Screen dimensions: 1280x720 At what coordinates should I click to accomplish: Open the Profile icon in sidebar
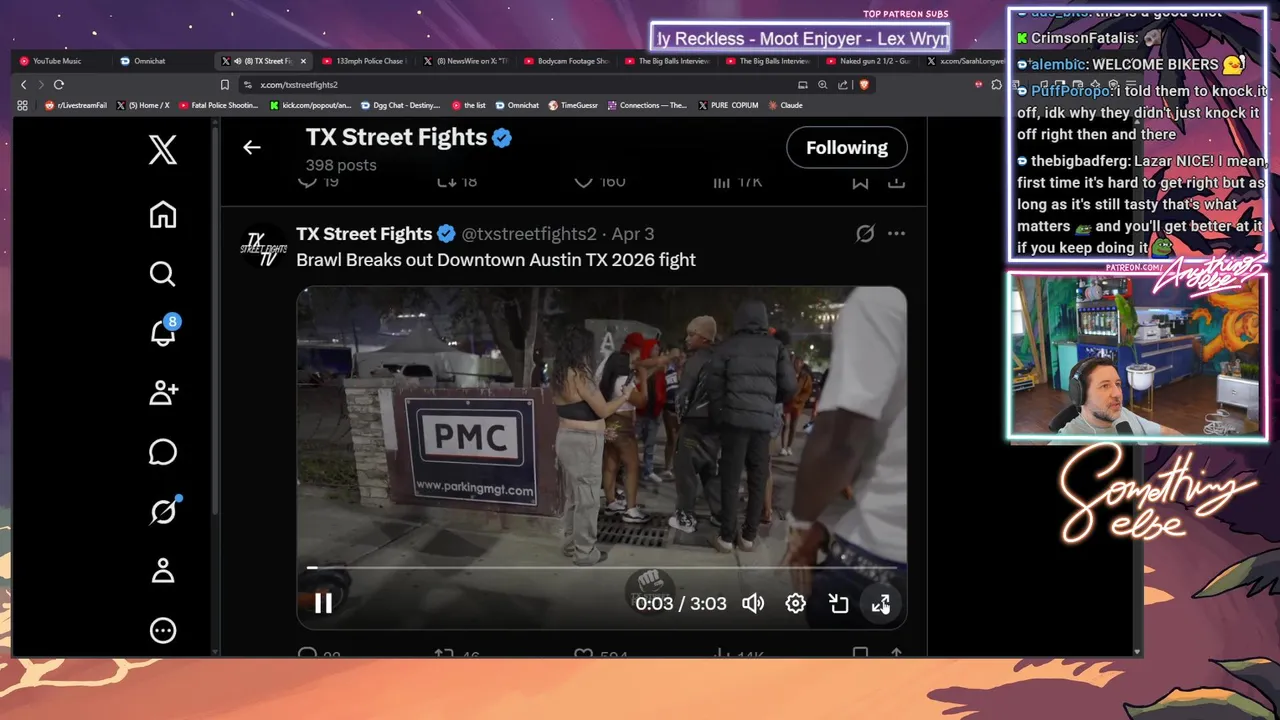click(x=163, y=571)
